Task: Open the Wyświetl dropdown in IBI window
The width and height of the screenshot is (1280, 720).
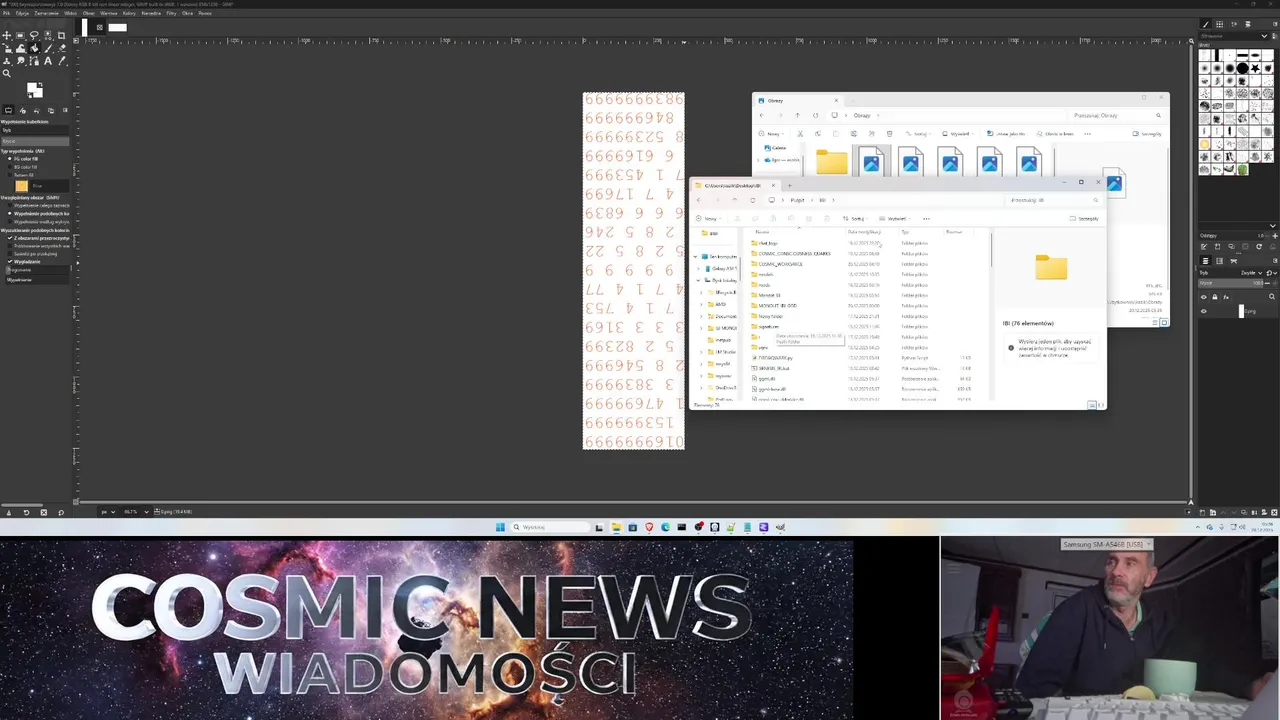Action: point(895,218)
